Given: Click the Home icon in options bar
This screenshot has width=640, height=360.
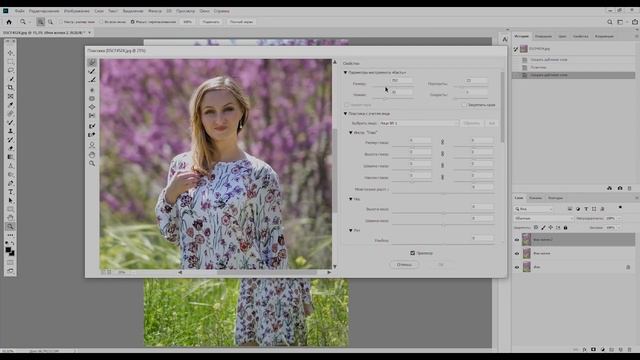Looking at the screenshot, I should [9, 22].
